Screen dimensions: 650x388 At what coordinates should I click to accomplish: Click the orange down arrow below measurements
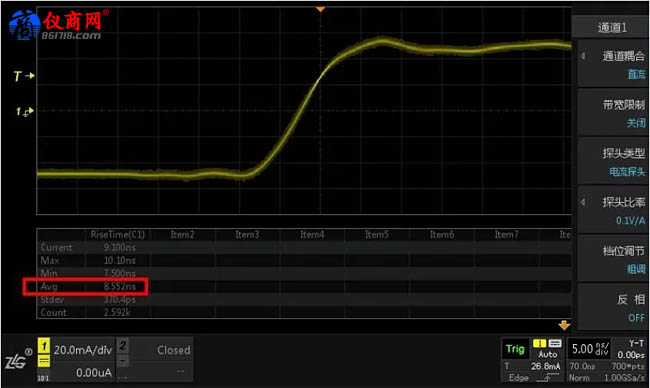point(564,325)
